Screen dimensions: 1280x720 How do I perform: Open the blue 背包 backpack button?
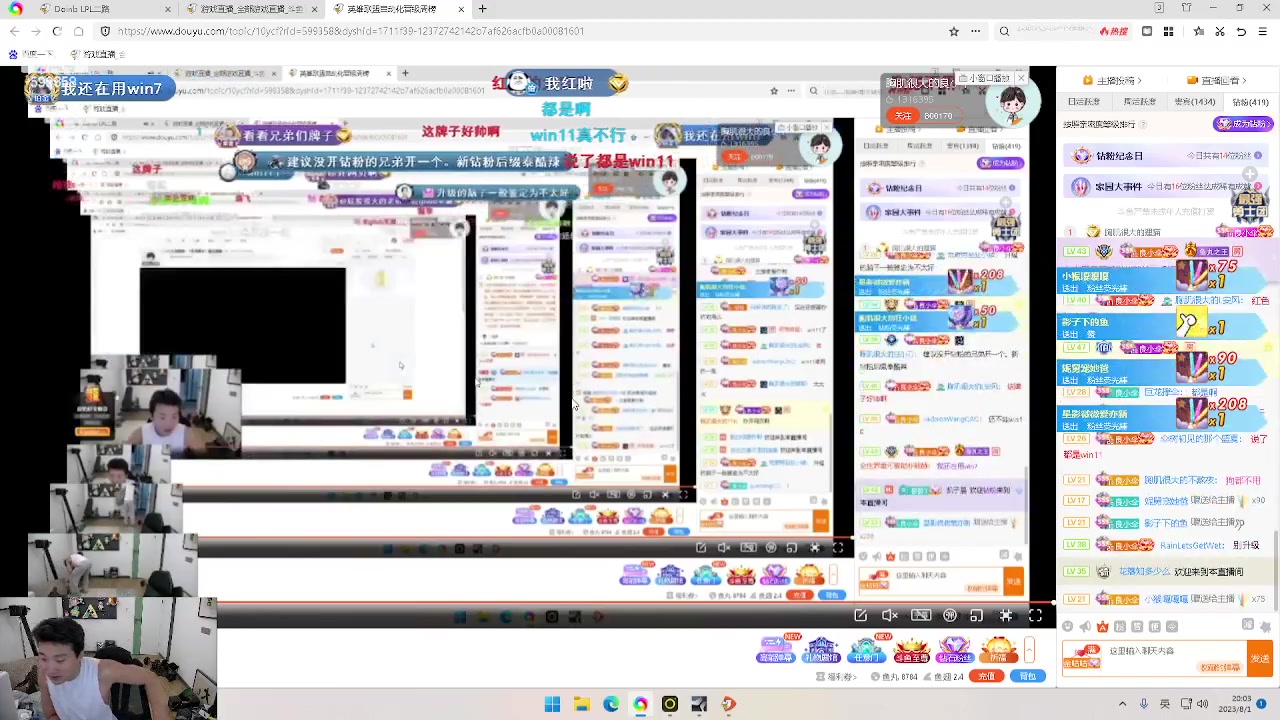coord(1028,677)
